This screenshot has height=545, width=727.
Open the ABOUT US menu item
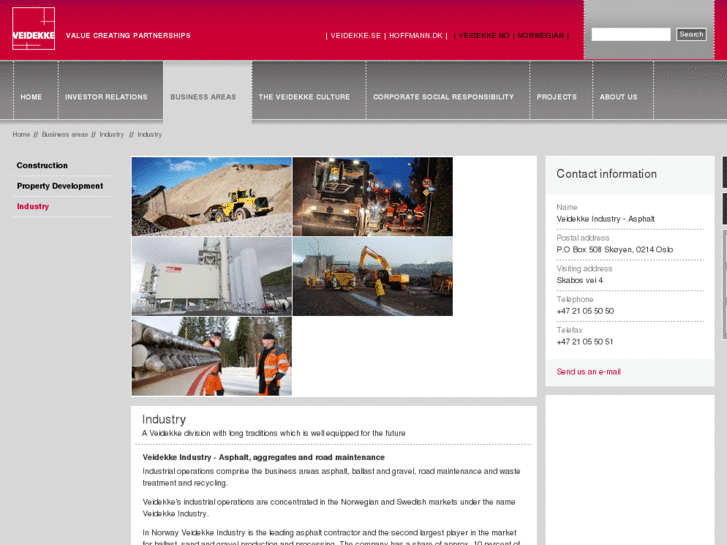(x=619, y=97)
